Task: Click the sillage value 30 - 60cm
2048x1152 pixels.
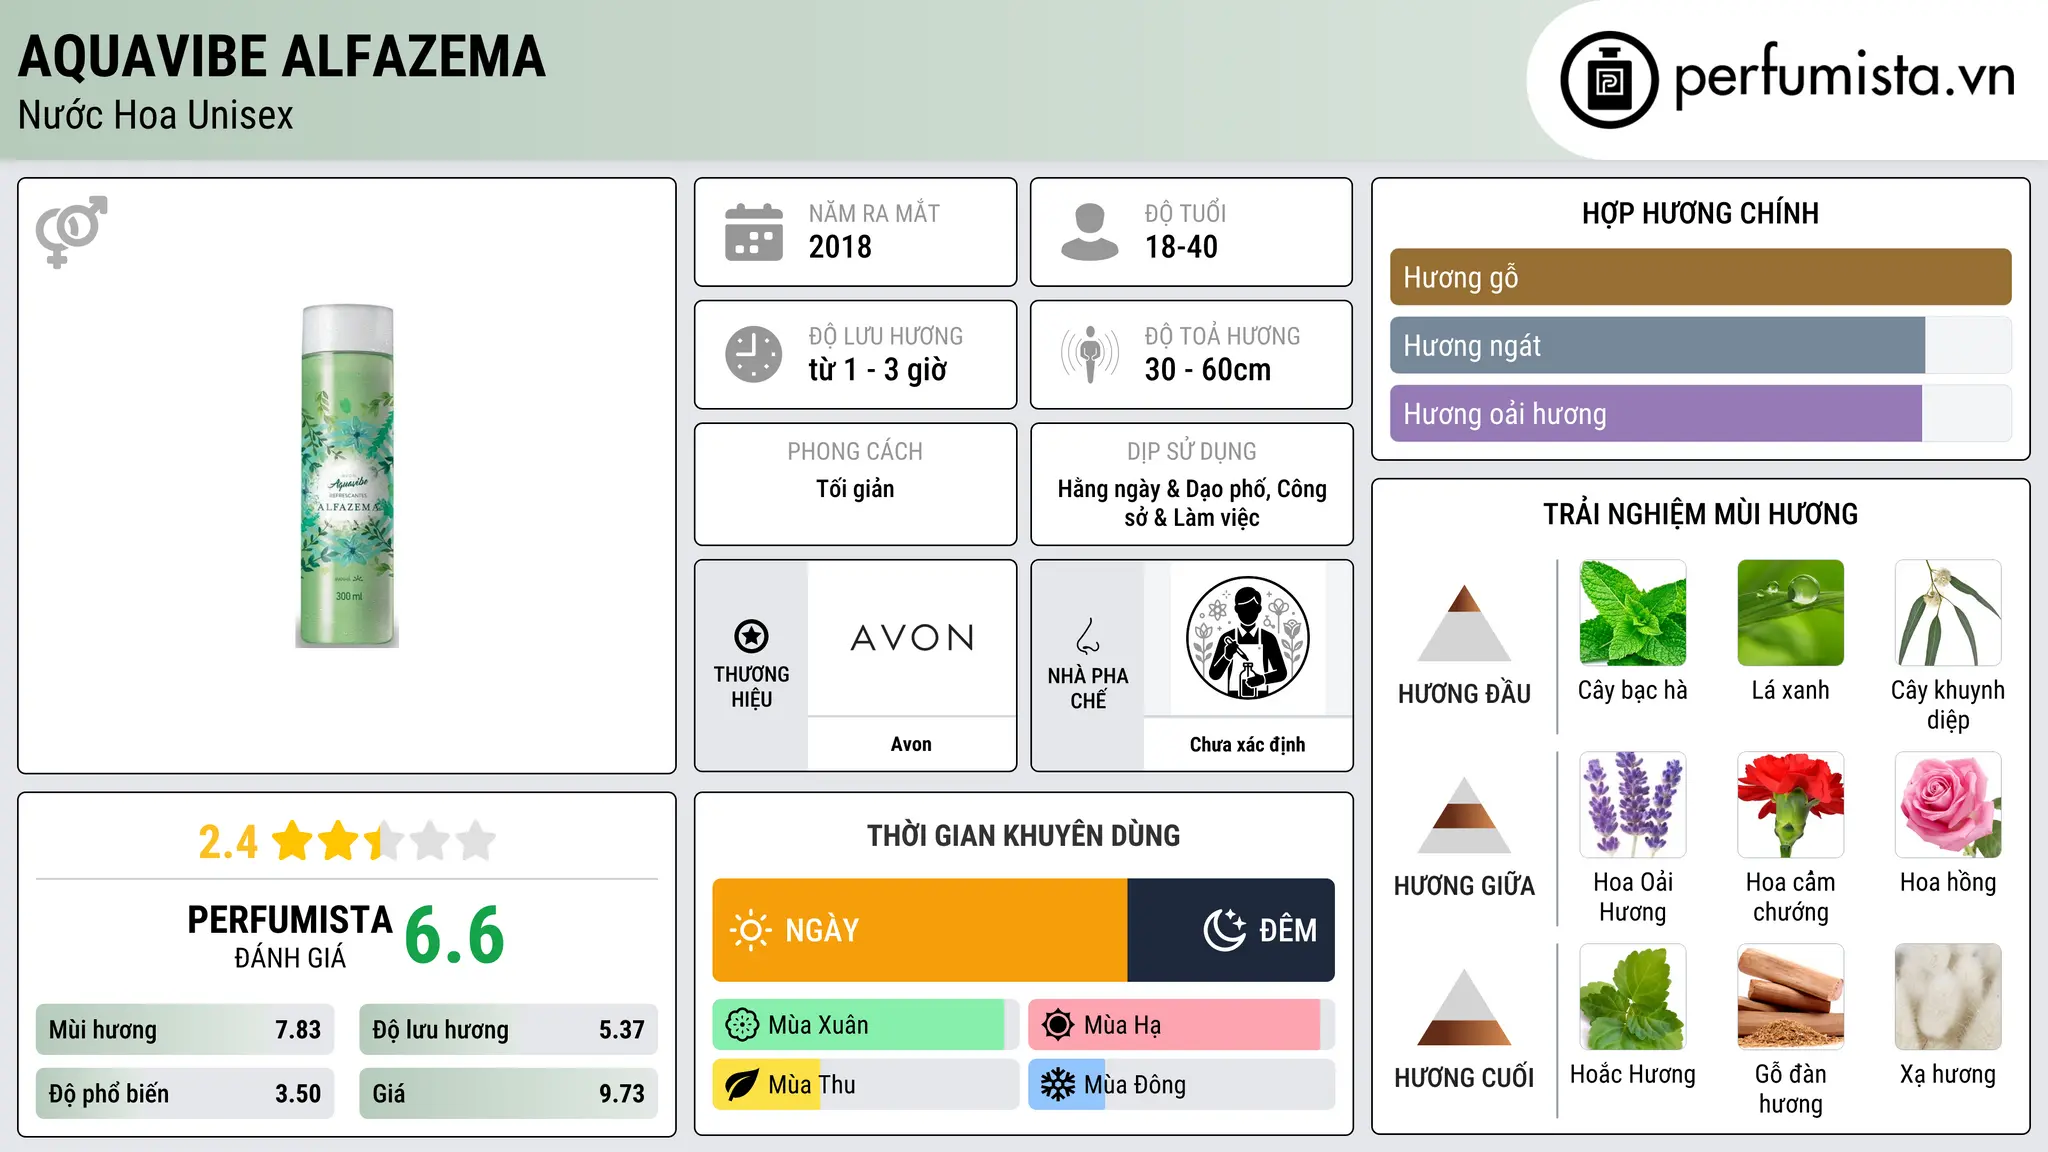Action: tap(1208, 370)
